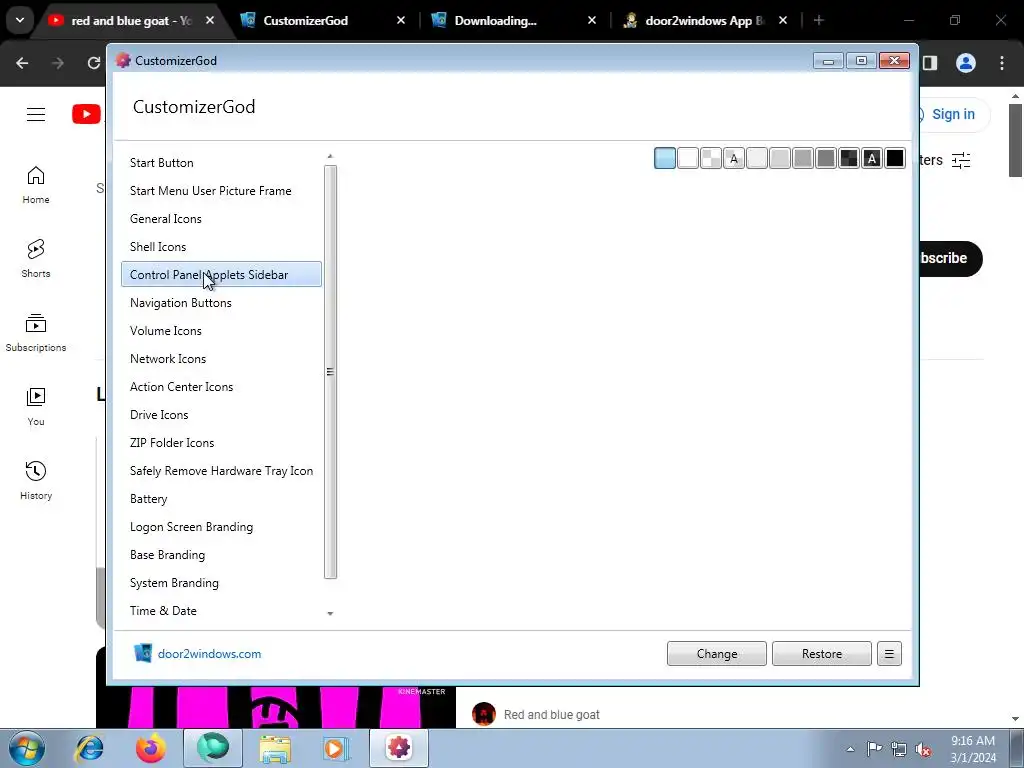
Task: Click the category list scroll-down arrow
Action: [x=330, y=614]
